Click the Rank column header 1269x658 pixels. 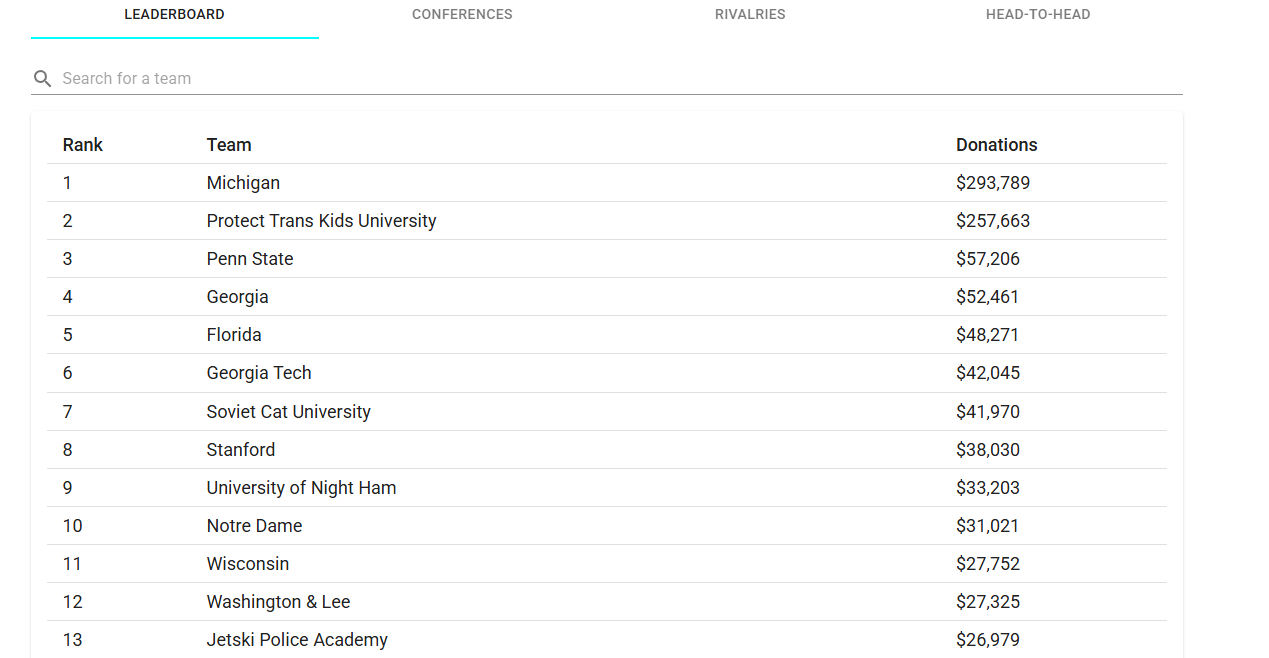pos(83,145)
